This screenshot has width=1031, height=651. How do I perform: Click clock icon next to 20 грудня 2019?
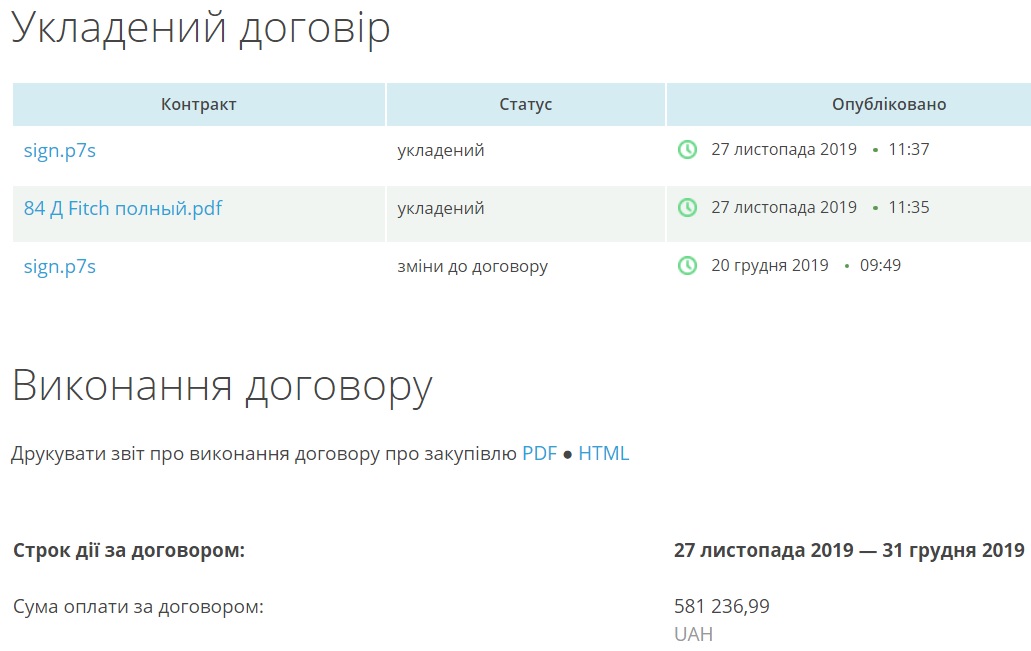pyautogui.click(x=687, y=266)
